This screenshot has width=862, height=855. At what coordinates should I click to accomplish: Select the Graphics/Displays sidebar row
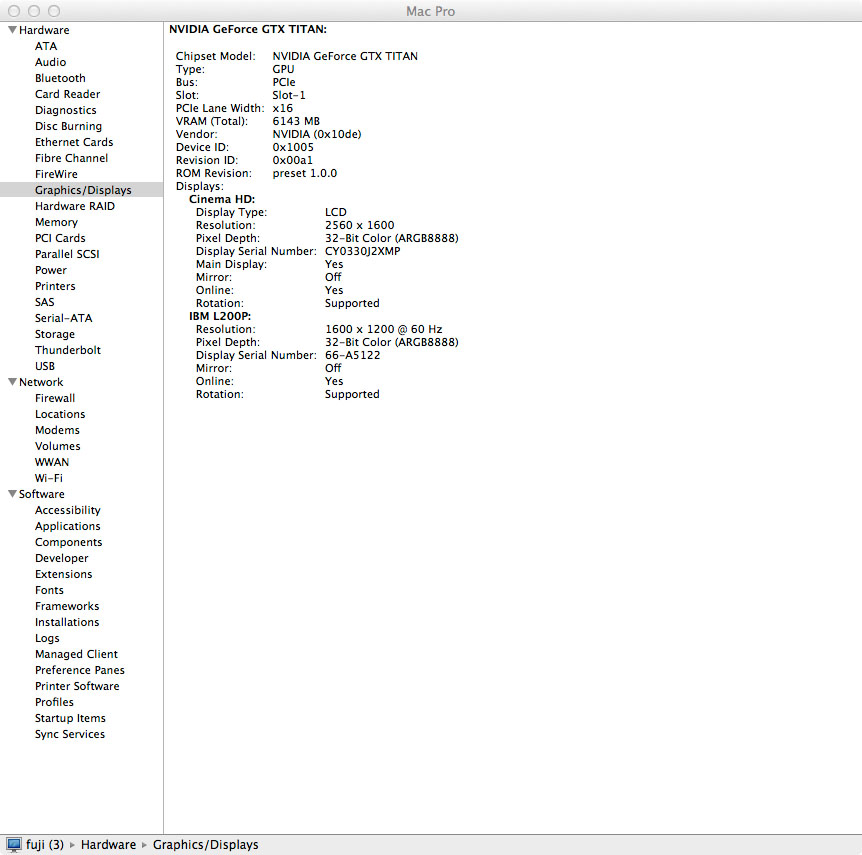[81, 190]
